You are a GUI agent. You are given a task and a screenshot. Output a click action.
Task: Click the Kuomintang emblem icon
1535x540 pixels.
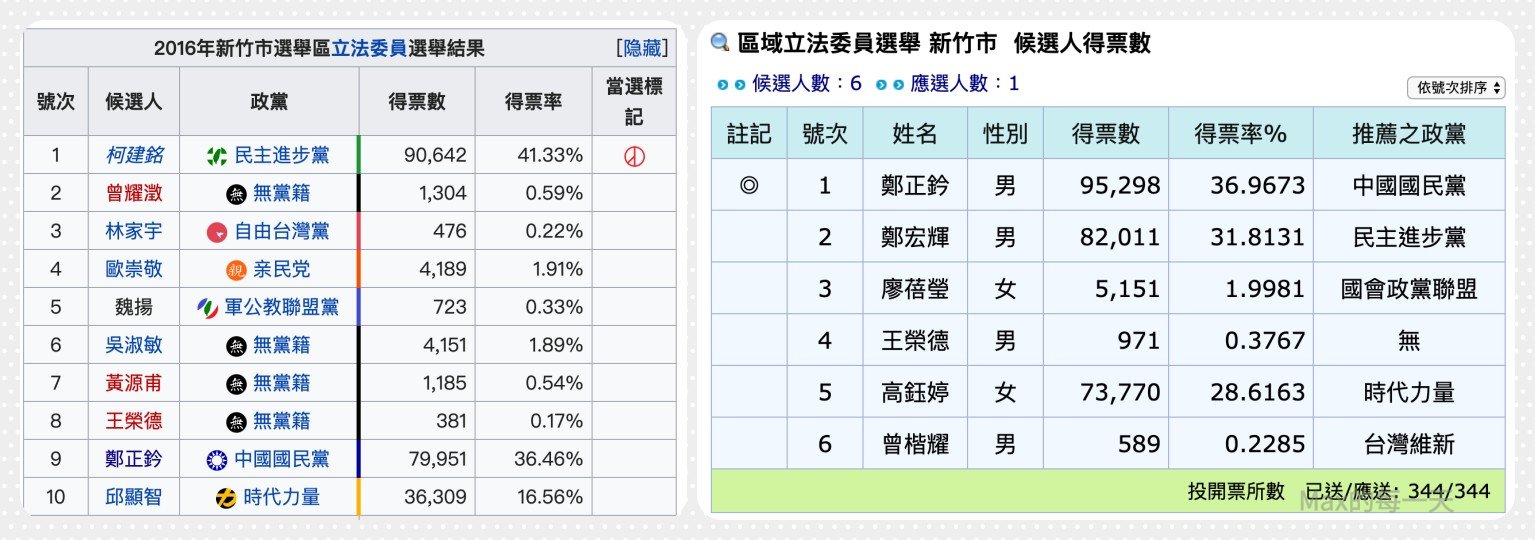[x=216, y=460]
